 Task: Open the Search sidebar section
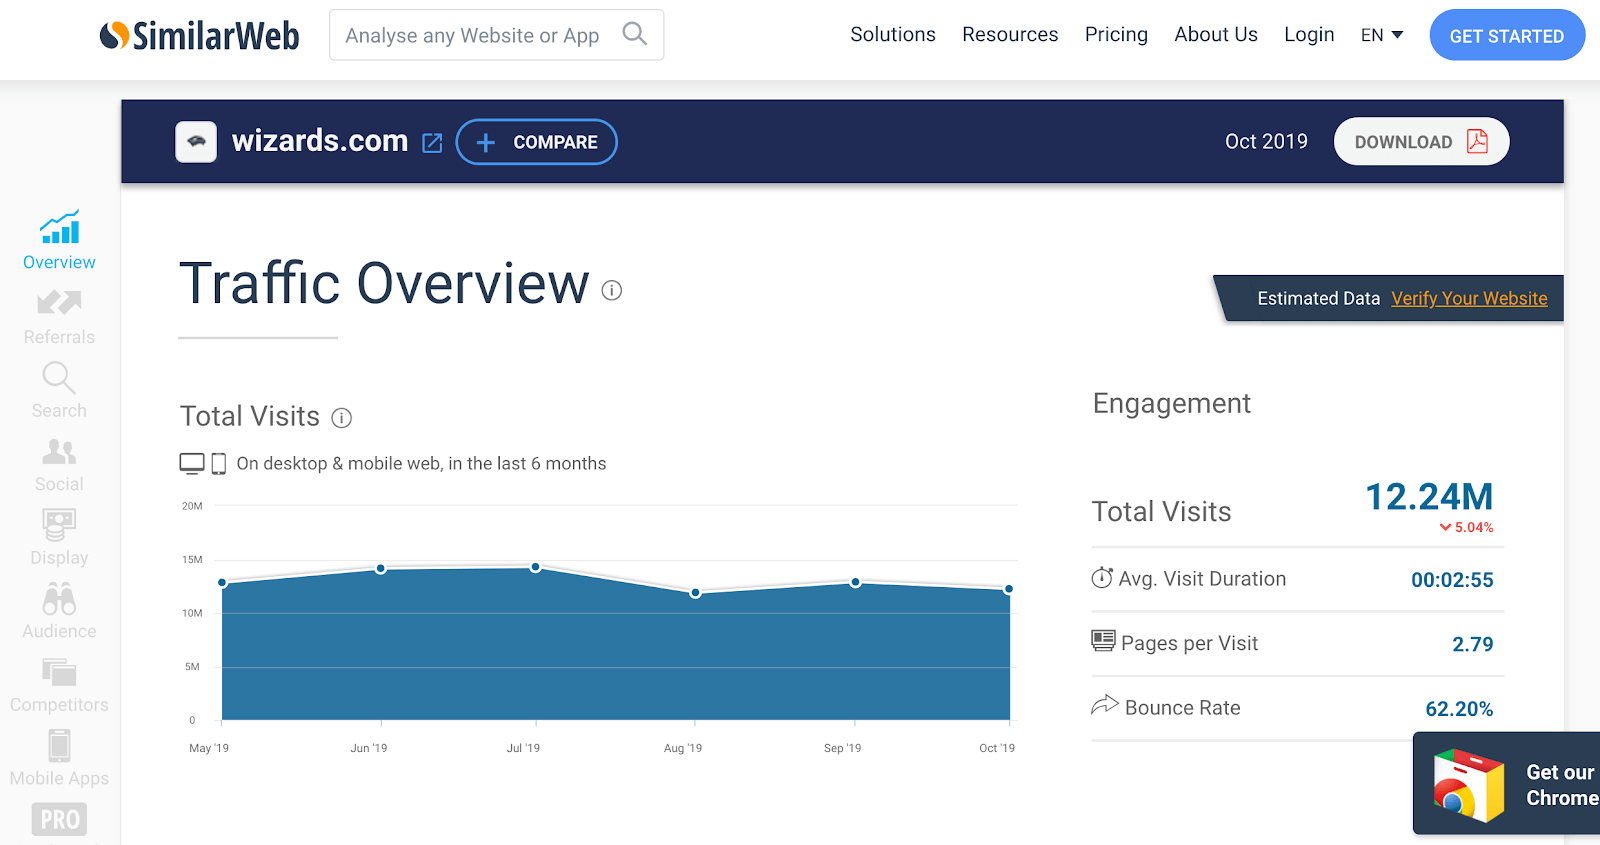(x=59, y=392)
